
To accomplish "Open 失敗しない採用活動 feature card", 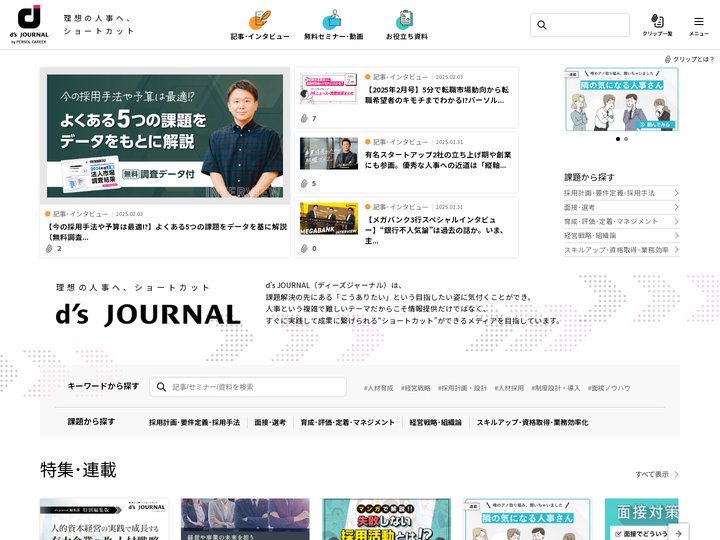I will (386, 519).
